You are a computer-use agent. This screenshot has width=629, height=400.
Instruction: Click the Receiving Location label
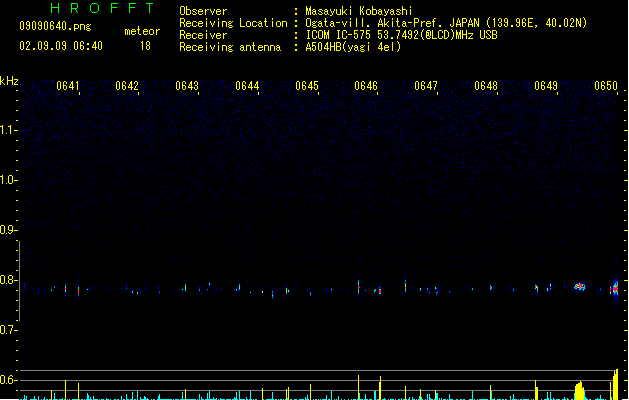233,23
